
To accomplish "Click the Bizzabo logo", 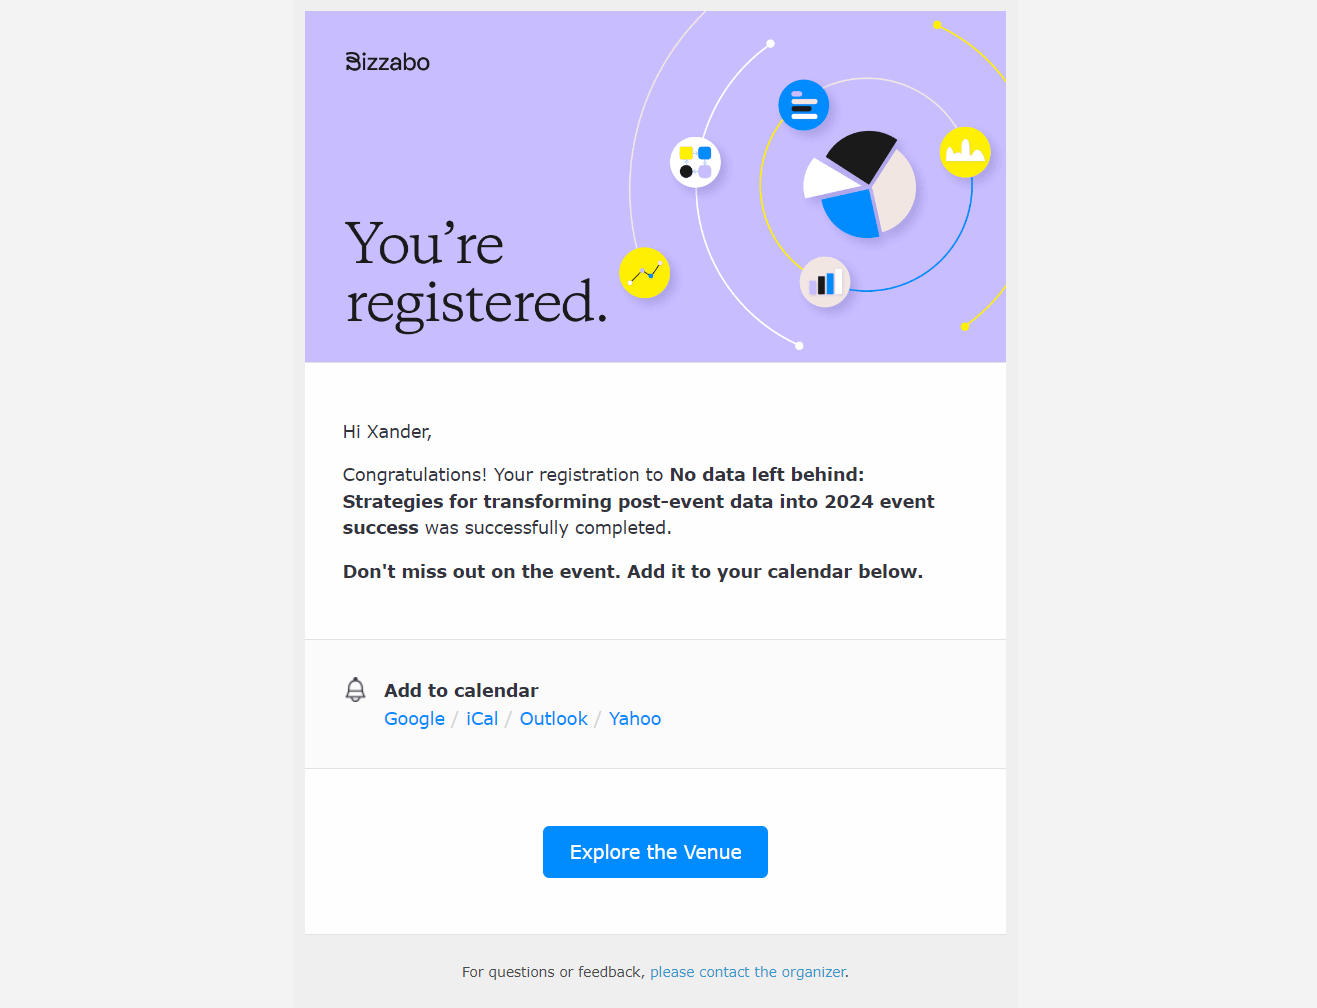I will pos(387,61).
